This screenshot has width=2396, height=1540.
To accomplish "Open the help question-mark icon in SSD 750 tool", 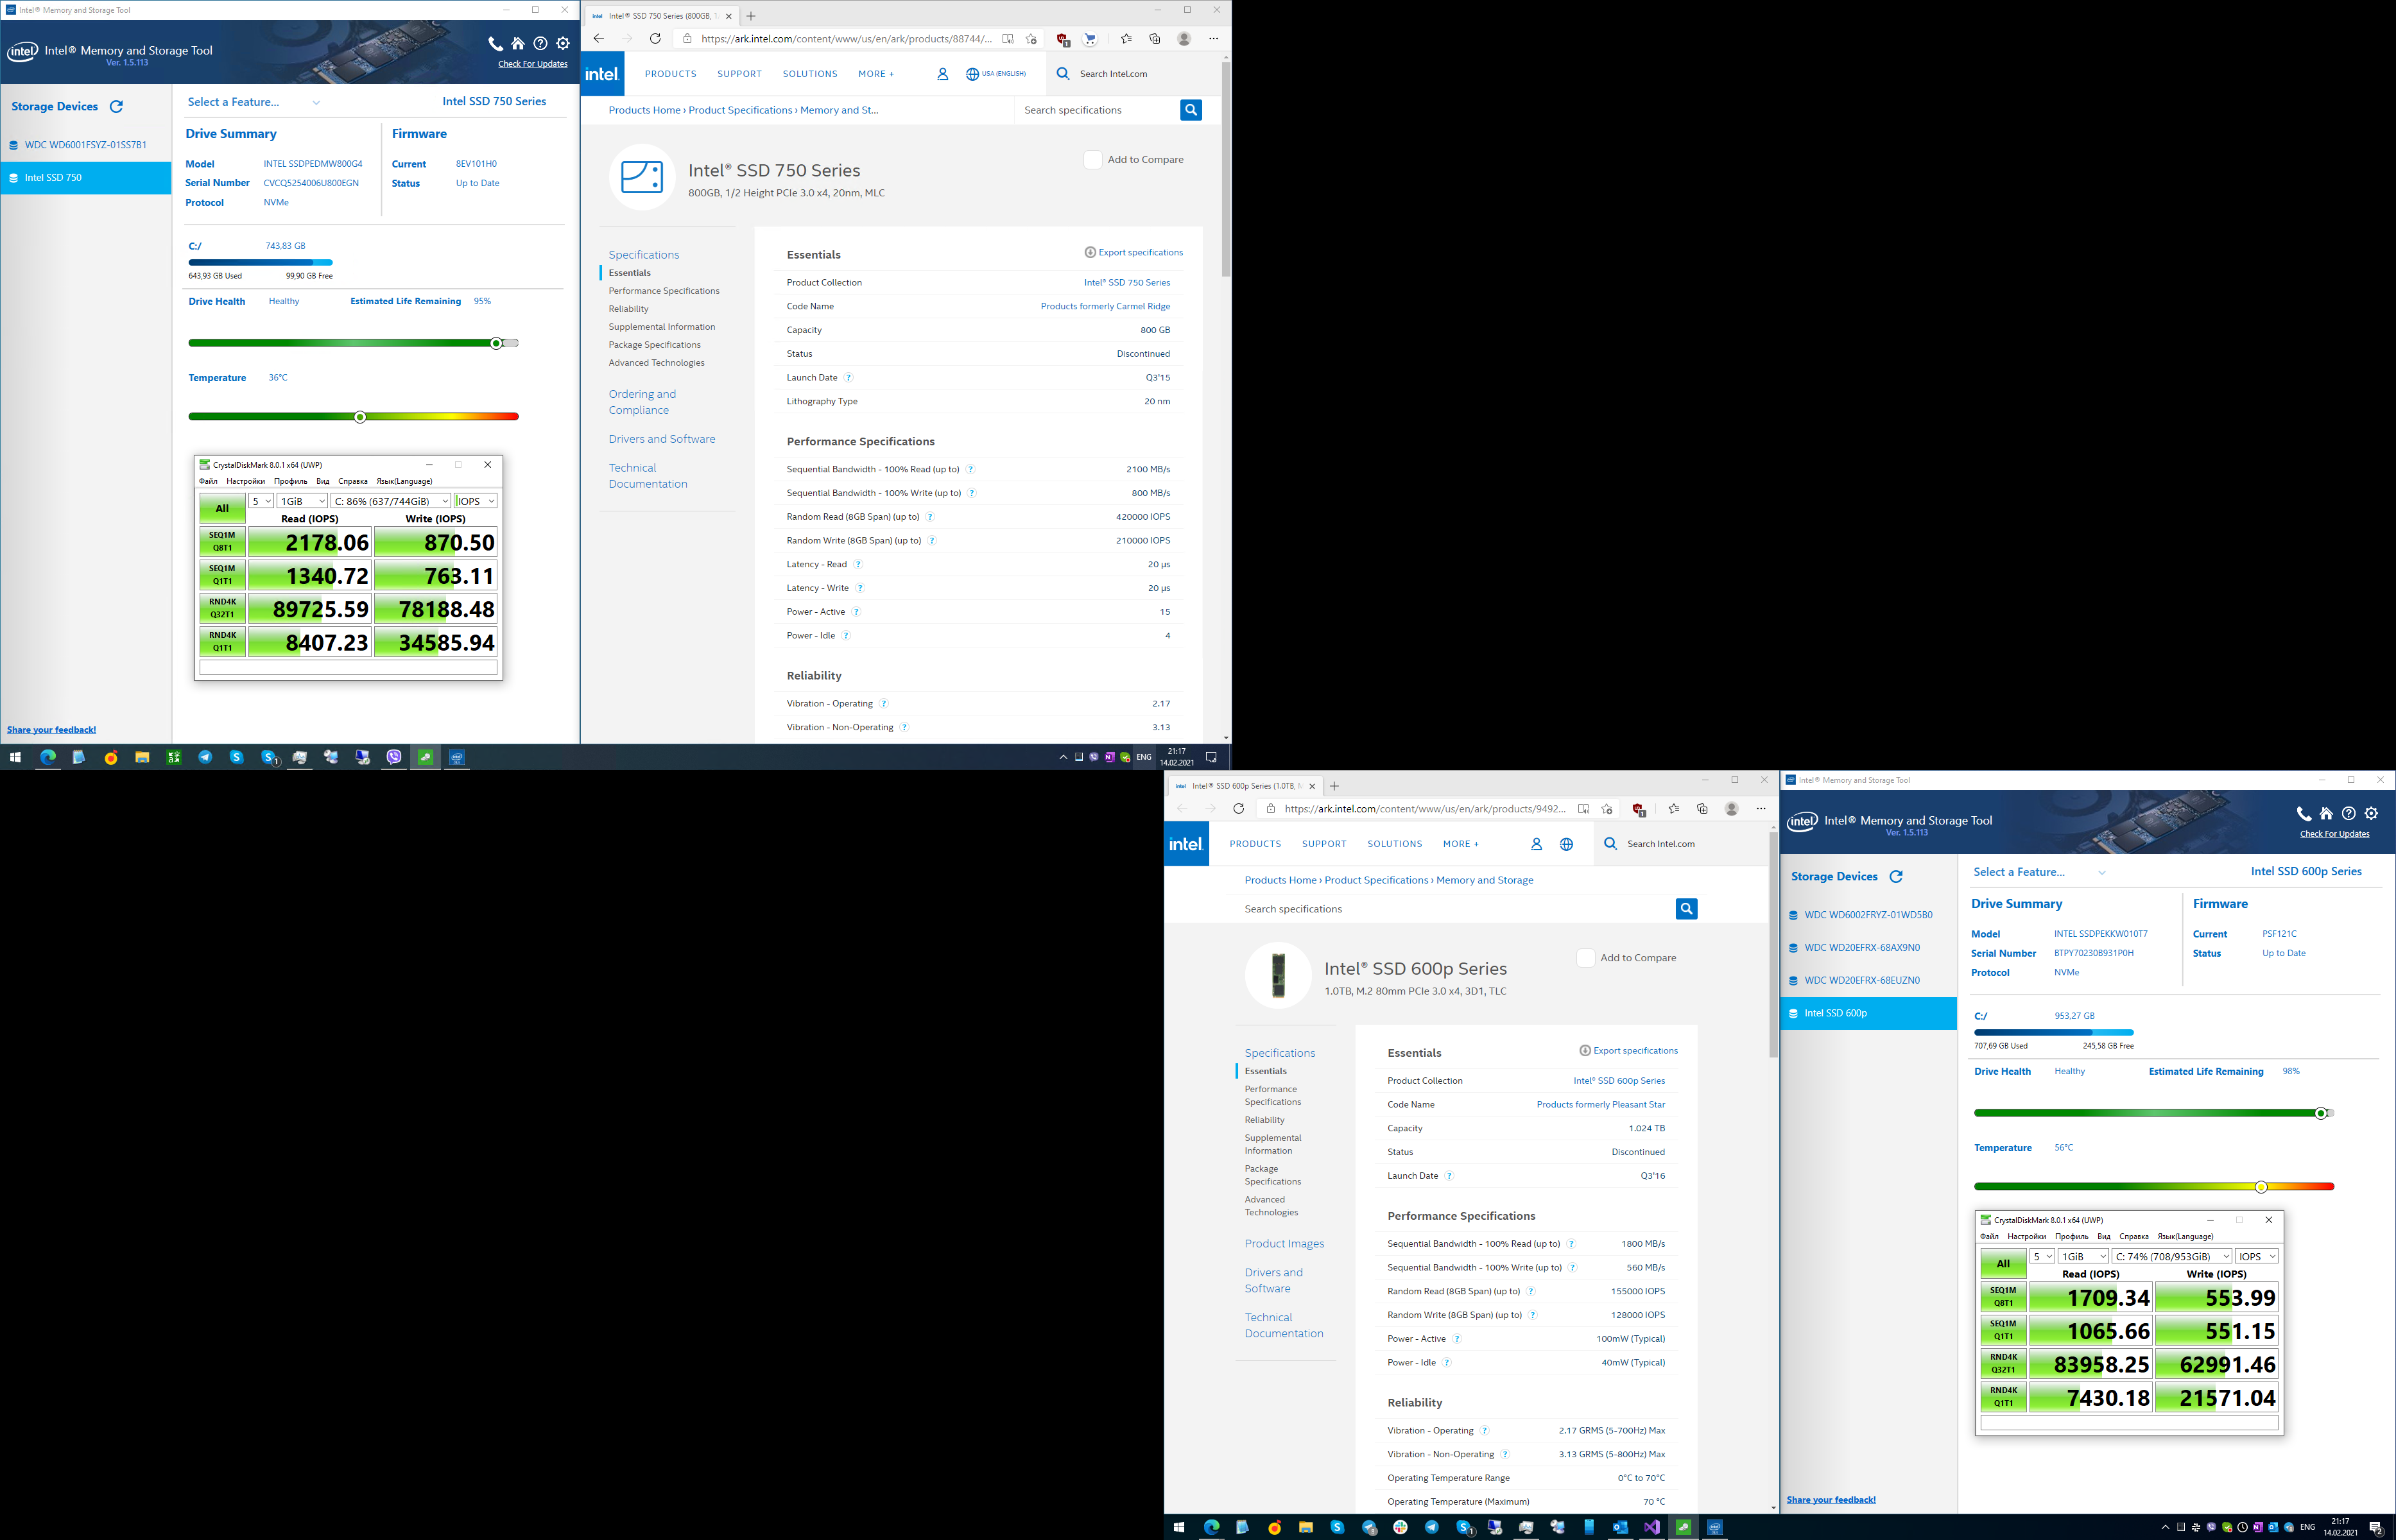I will [541, 44].
